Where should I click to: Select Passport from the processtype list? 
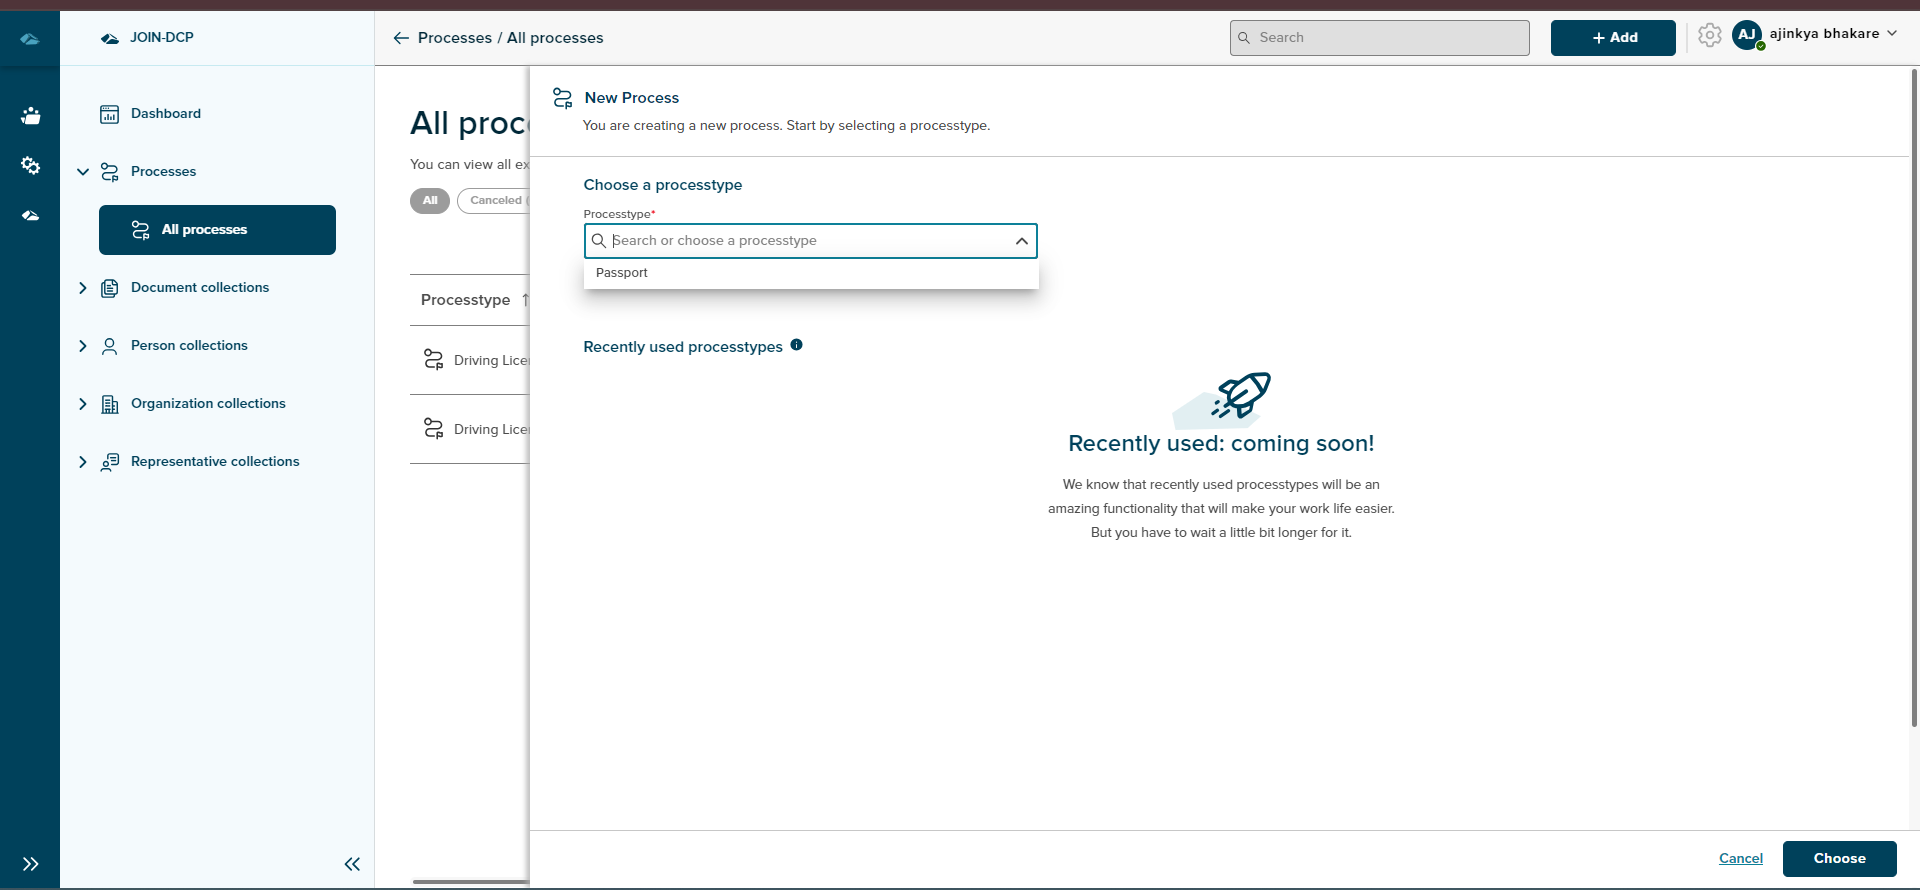[622, 273]
